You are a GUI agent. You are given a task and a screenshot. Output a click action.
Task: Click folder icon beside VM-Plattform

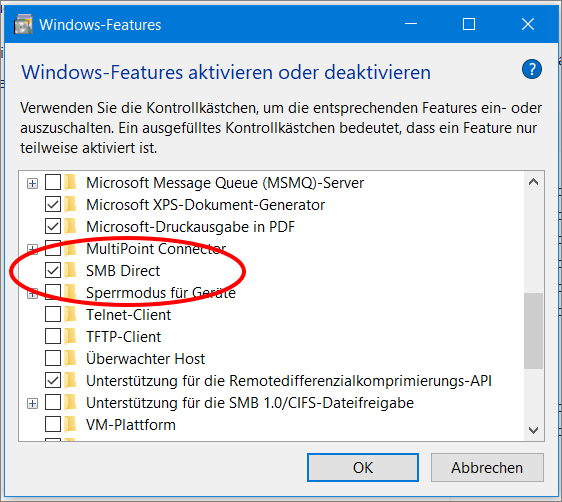(x=71, y=425)
